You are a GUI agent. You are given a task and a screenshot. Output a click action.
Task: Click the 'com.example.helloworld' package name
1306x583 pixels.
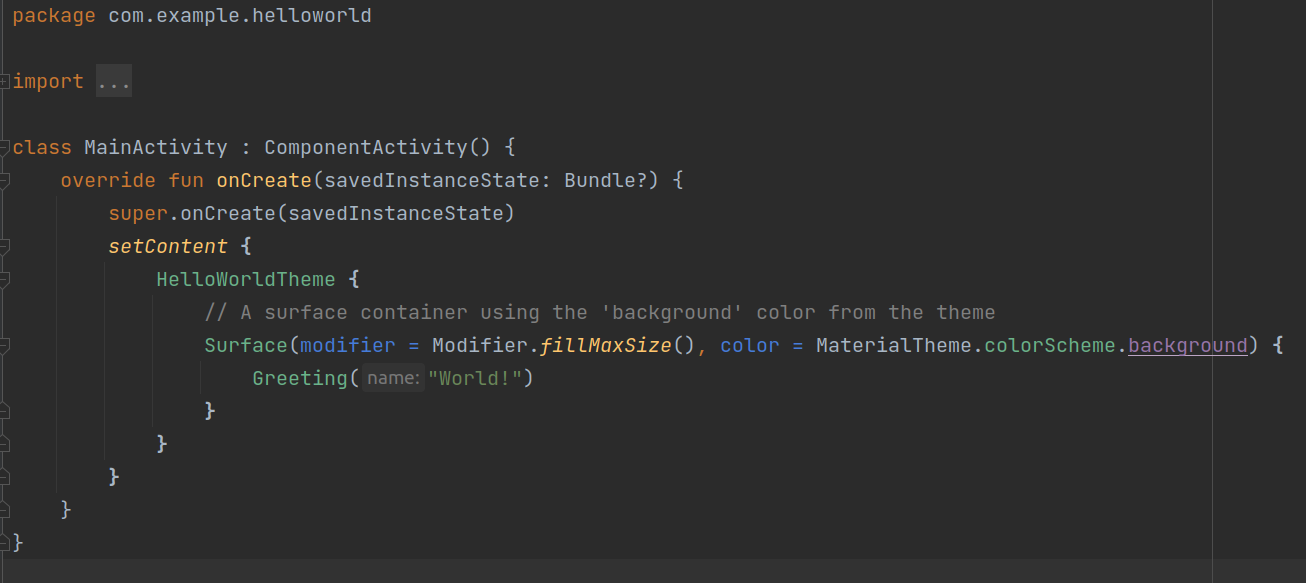[240, 16]
